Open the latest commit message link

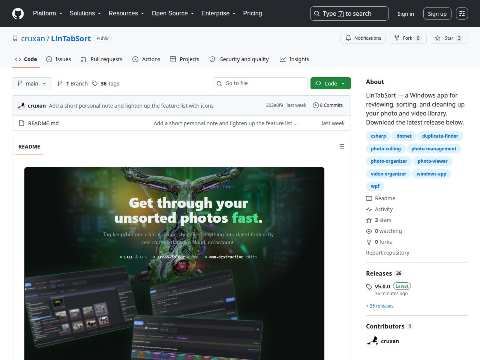pos(131,106)
